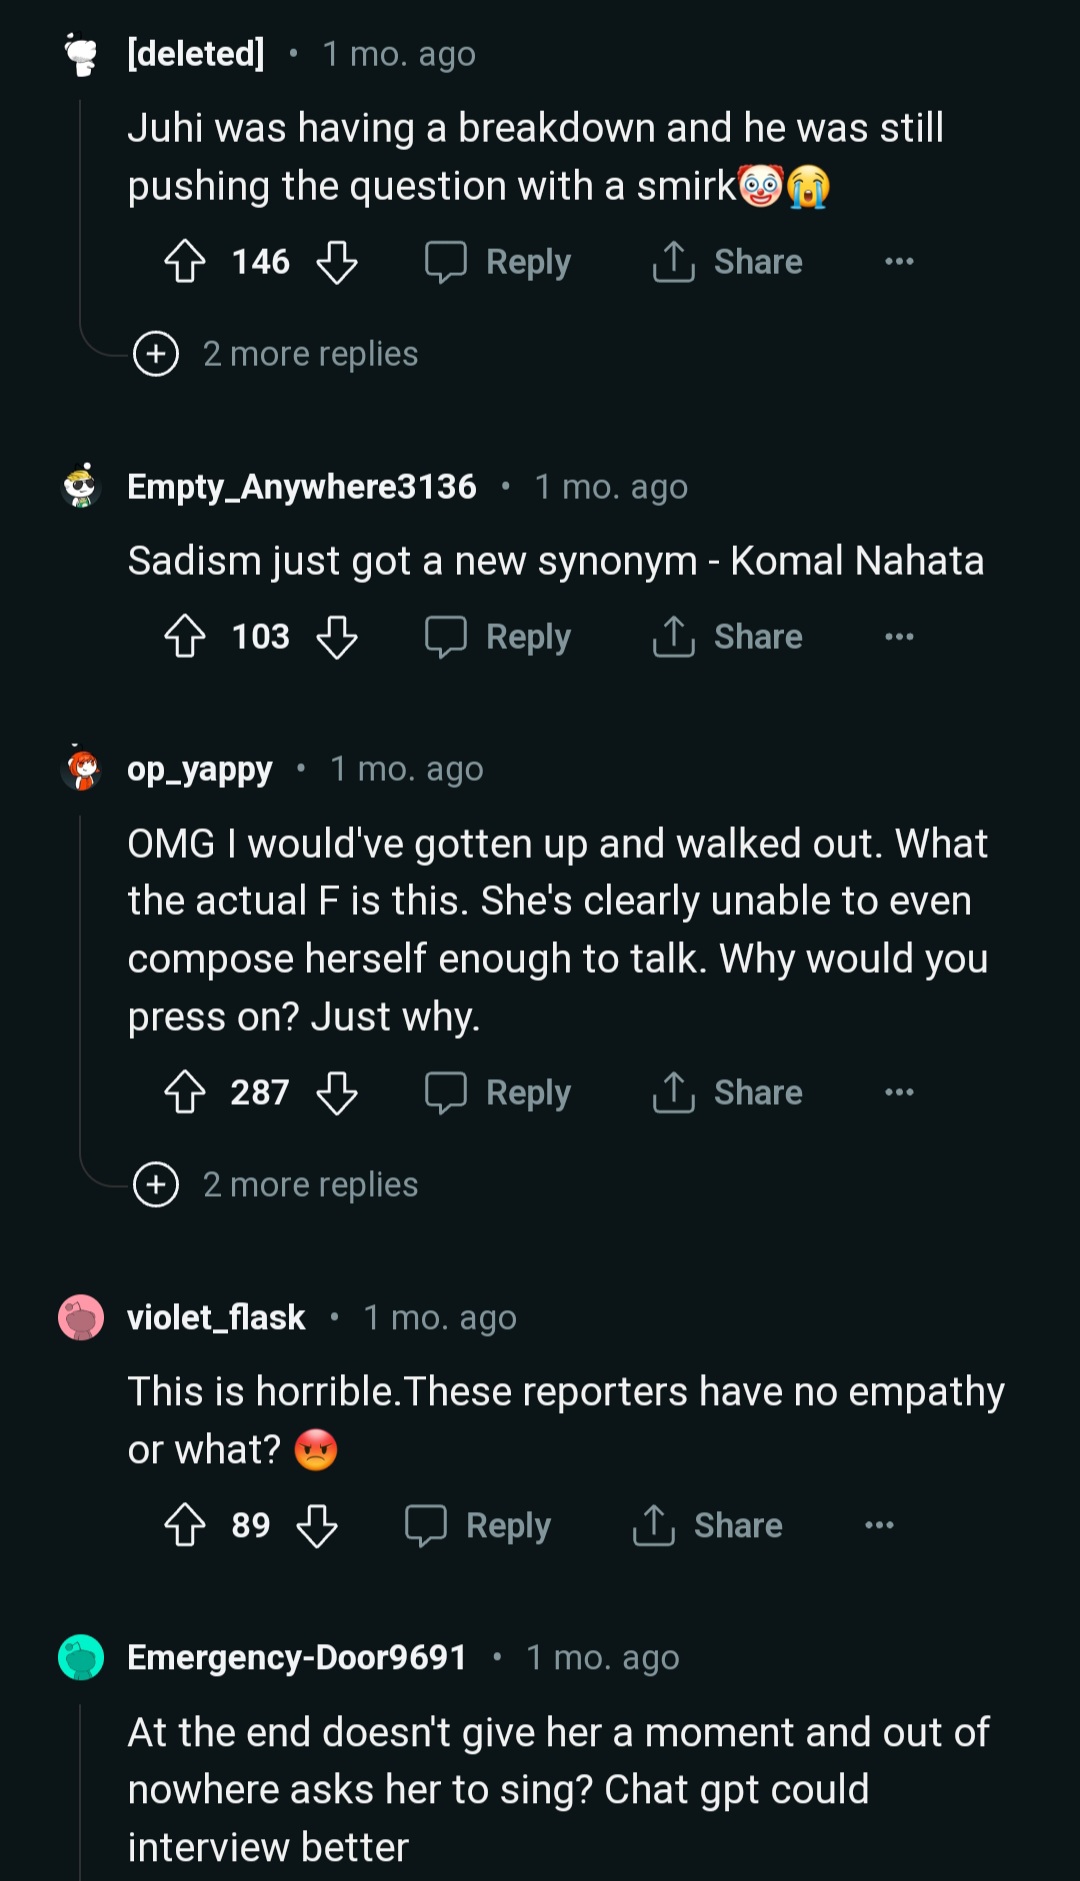Viewport: 1080px width, 1881px height.
Task: Open Empty_Anywhere3136's user profile
Action: pos(302,487)
